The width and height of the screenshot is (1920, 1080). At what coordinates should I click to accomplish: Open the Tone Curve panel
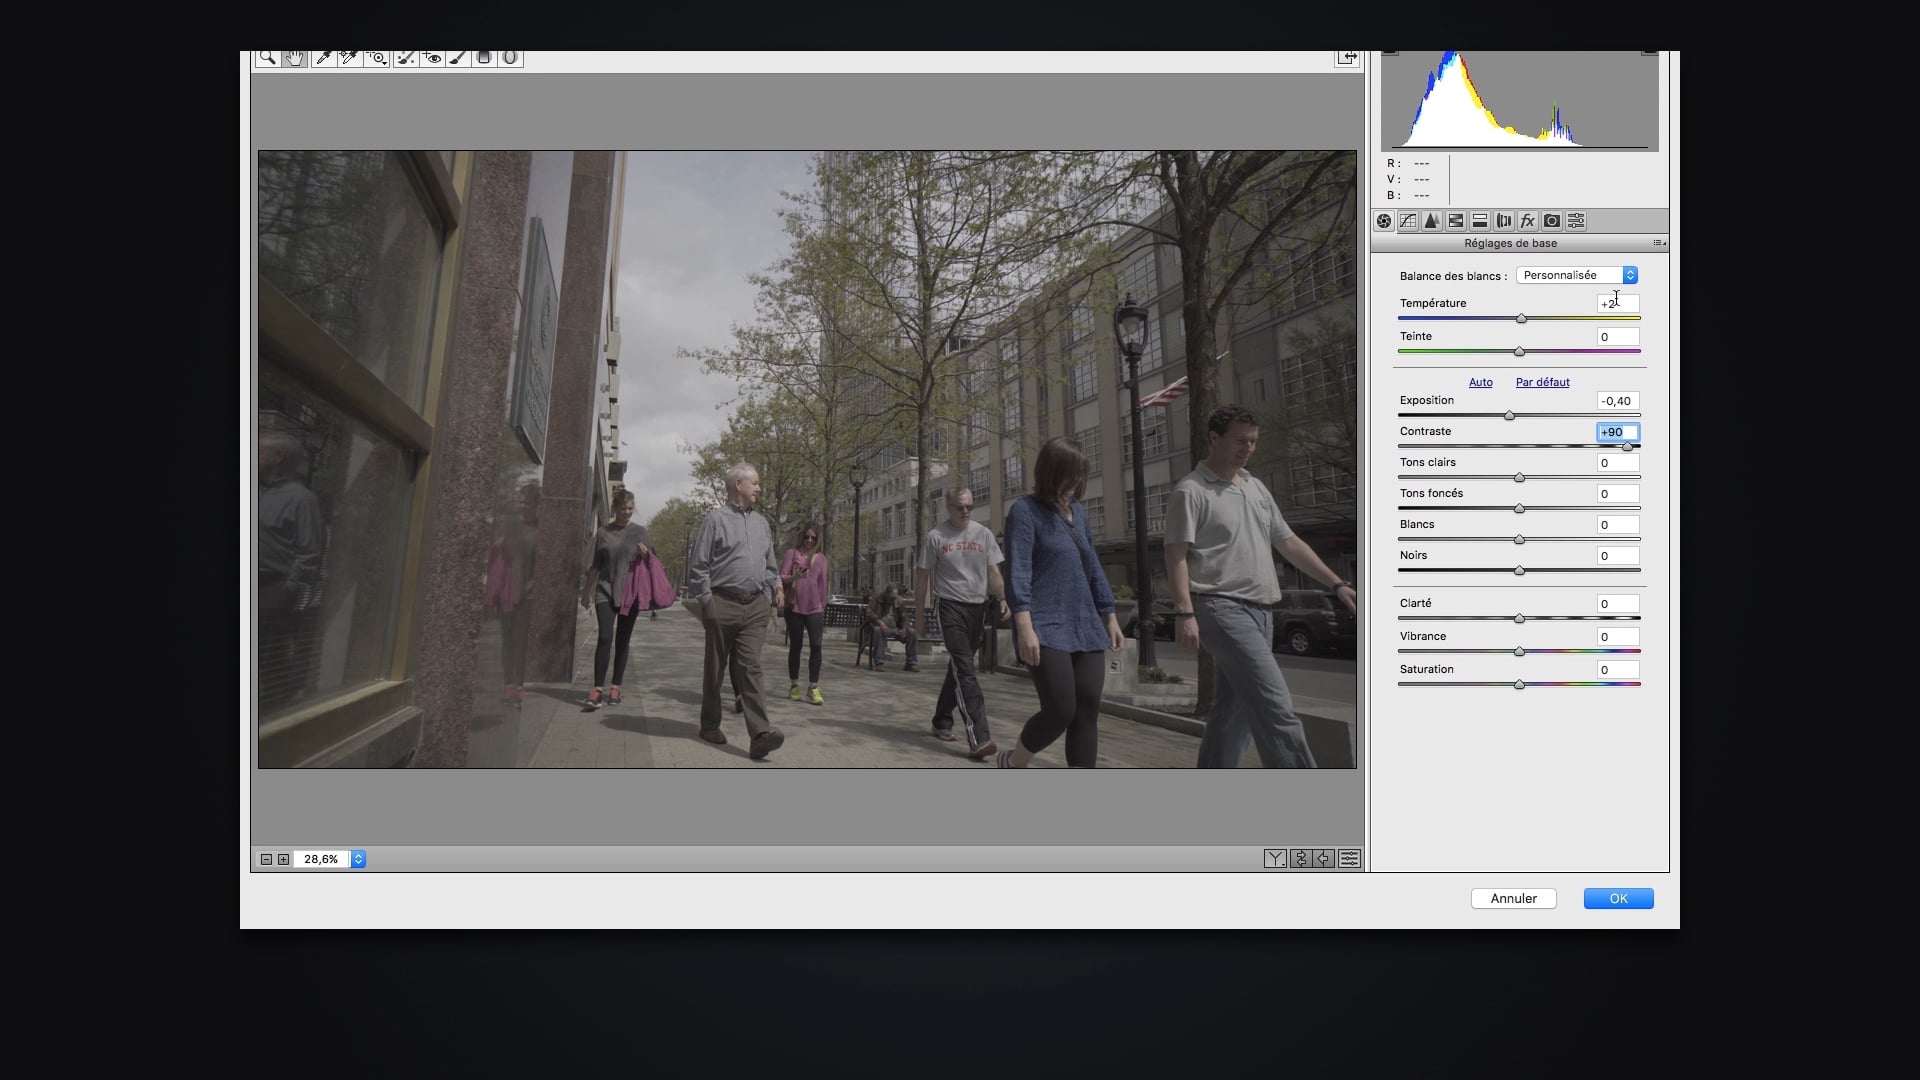tap(1408, 221)
